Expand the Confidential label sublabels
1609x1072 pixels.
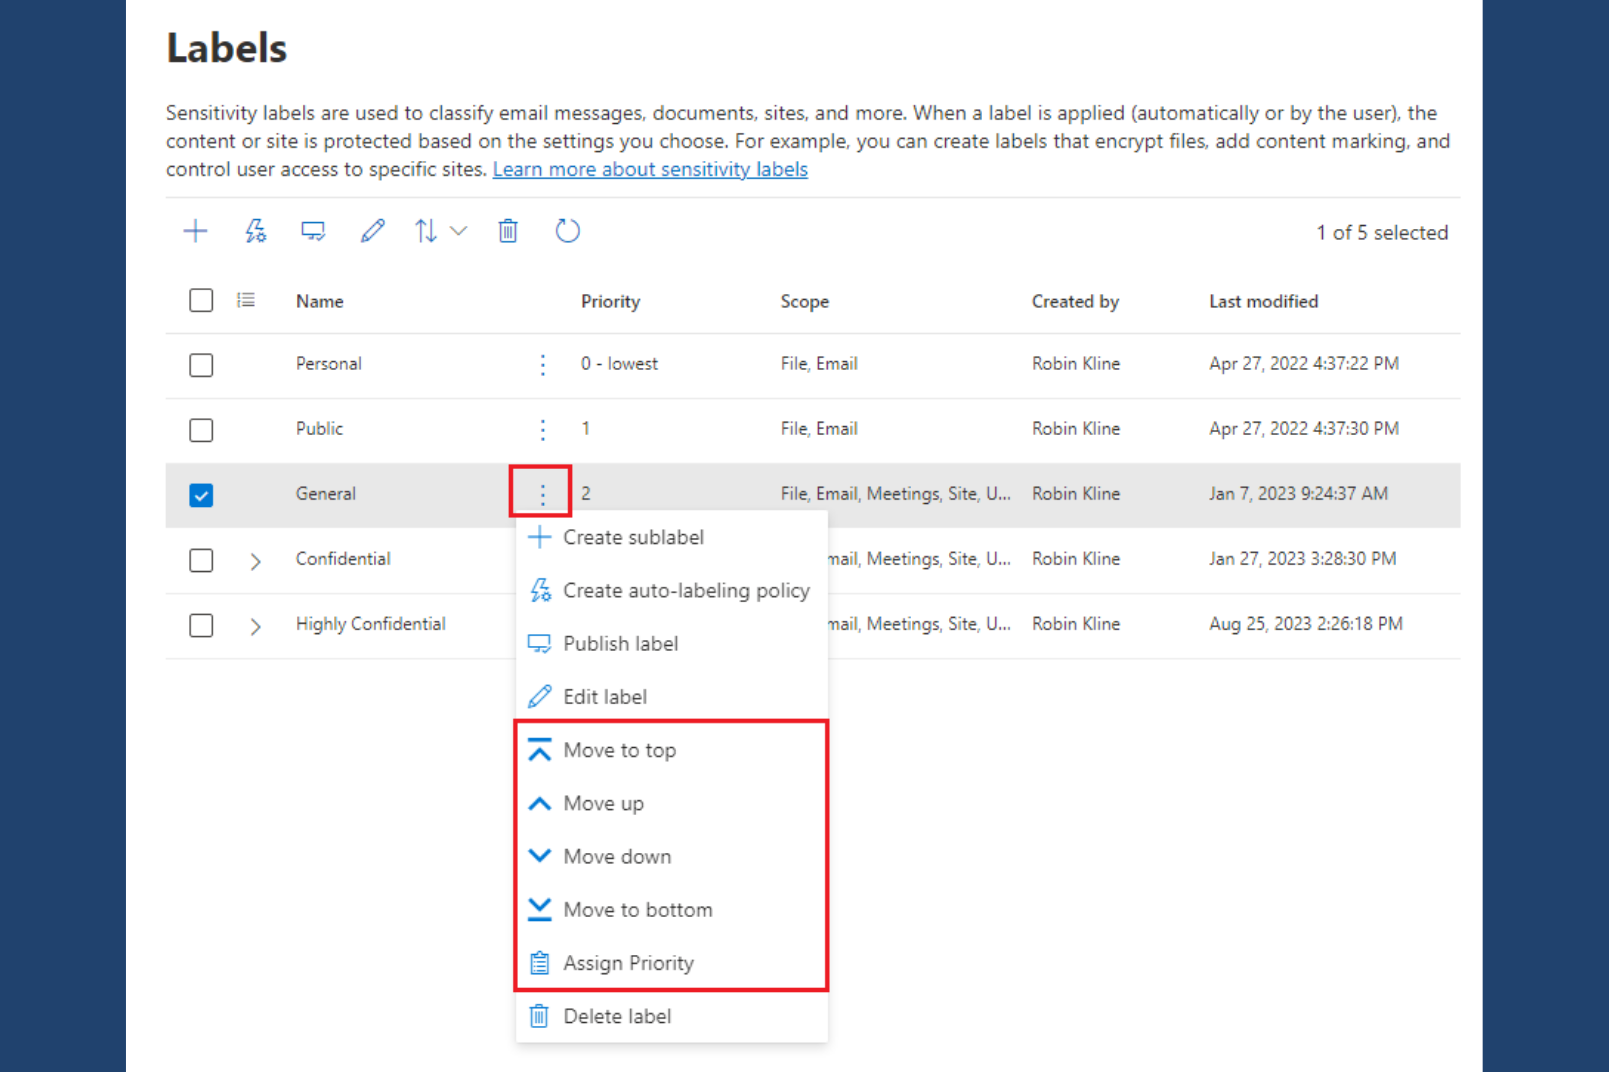[x=255, y=561]
